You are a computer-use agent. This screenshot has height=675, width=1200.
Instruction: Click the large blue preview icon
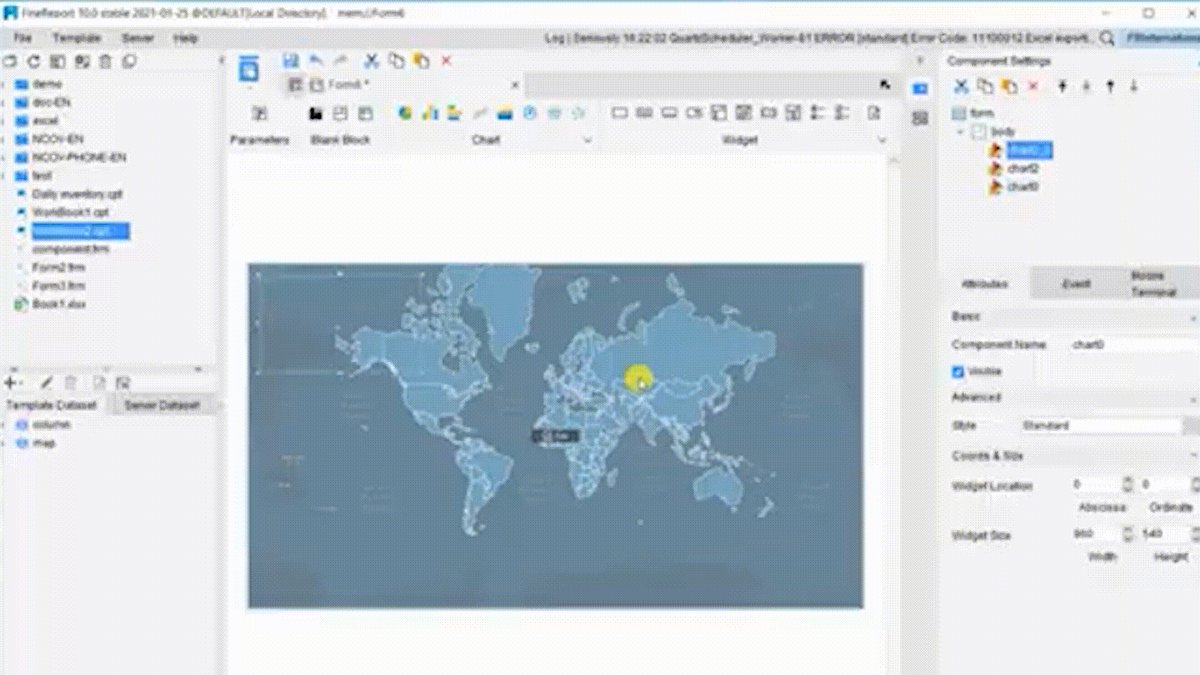pos(248,67)
